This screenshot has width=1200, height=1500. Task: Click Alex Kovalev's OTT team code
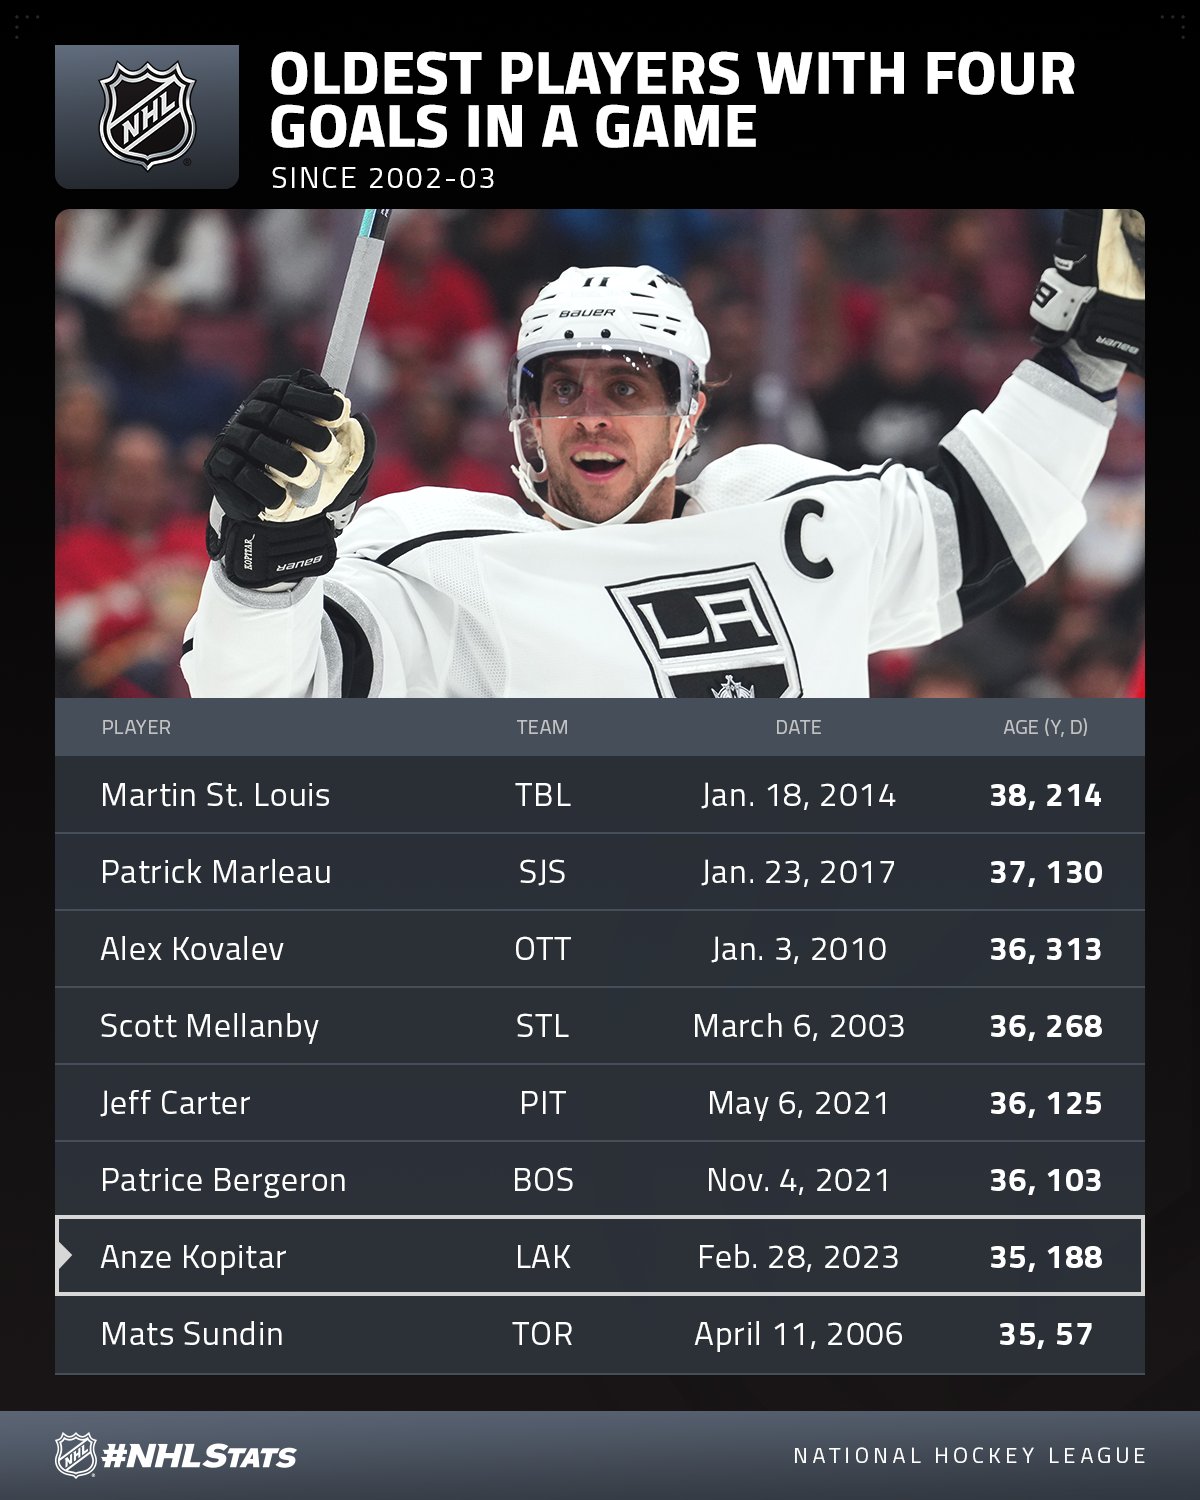pos(542,949)
